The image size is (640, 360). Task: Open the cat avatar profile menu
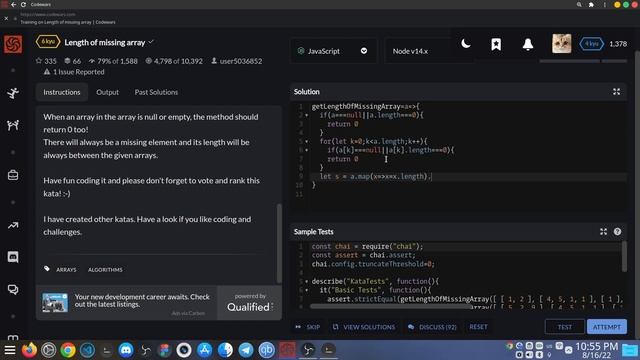pyautogui.click(x=562, y=44)
